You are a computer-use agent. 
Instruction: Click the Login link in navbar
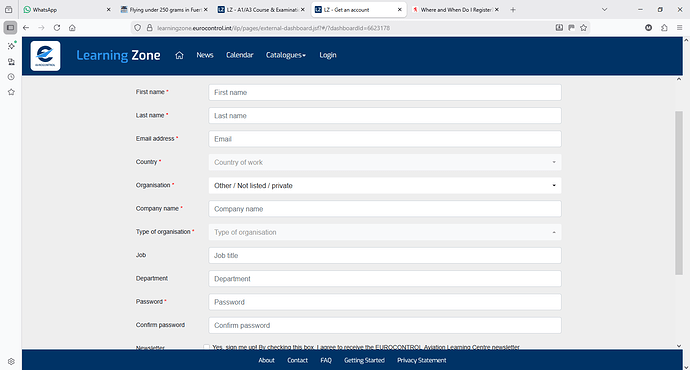point(328,55)
